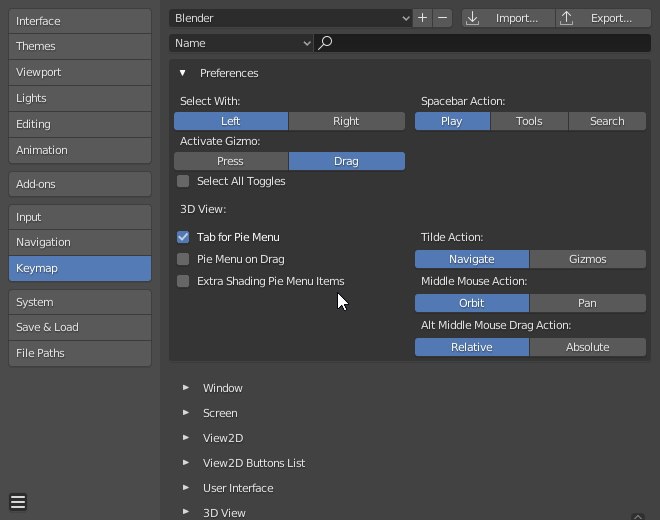660x520 pixels.
Task: Expand the Screen keymap section
Action: 186,413
